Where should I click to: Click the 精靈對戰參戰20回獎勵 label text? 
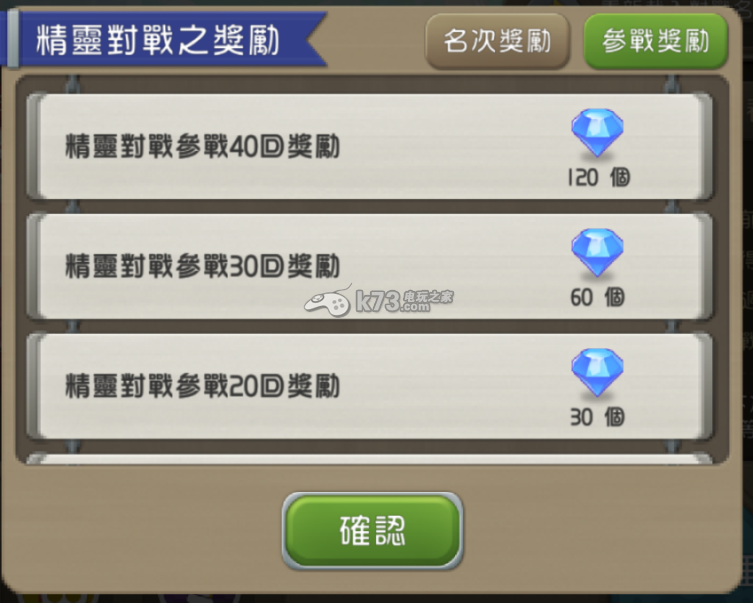pos(202,386)
